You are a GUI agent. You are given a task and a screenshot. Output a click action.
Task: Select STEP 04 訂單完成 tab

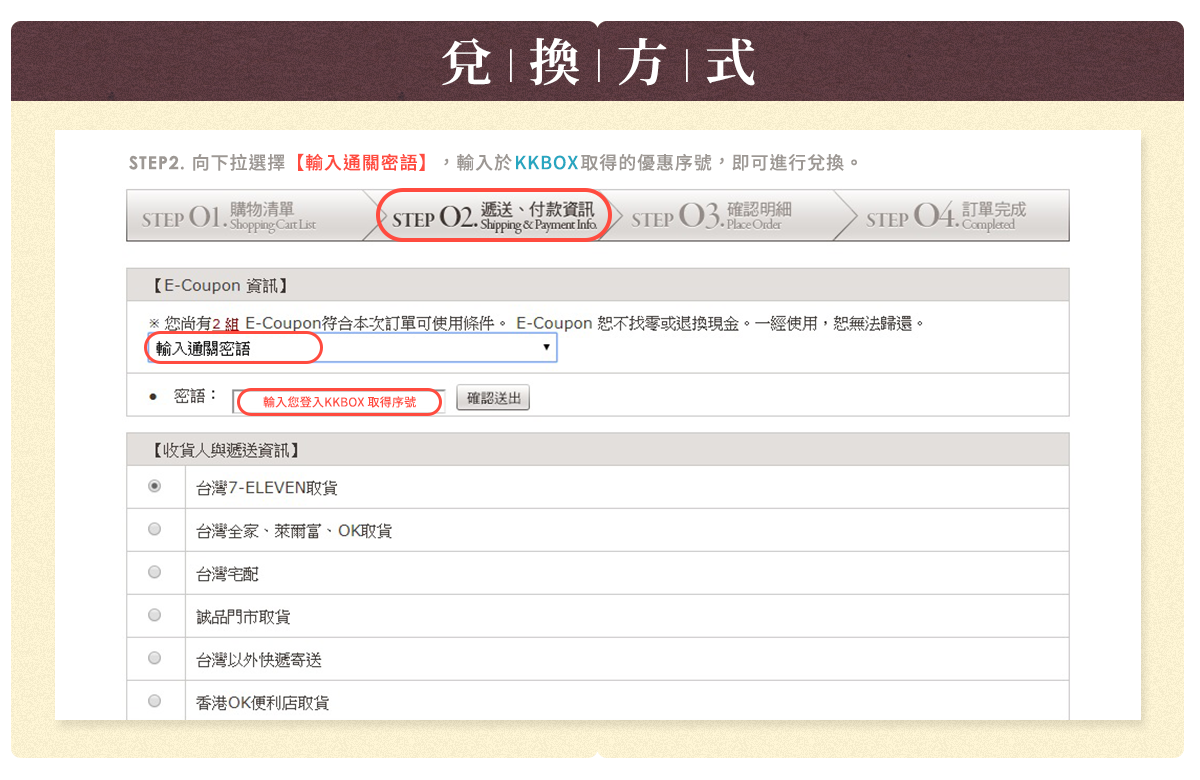click(952, 216)
